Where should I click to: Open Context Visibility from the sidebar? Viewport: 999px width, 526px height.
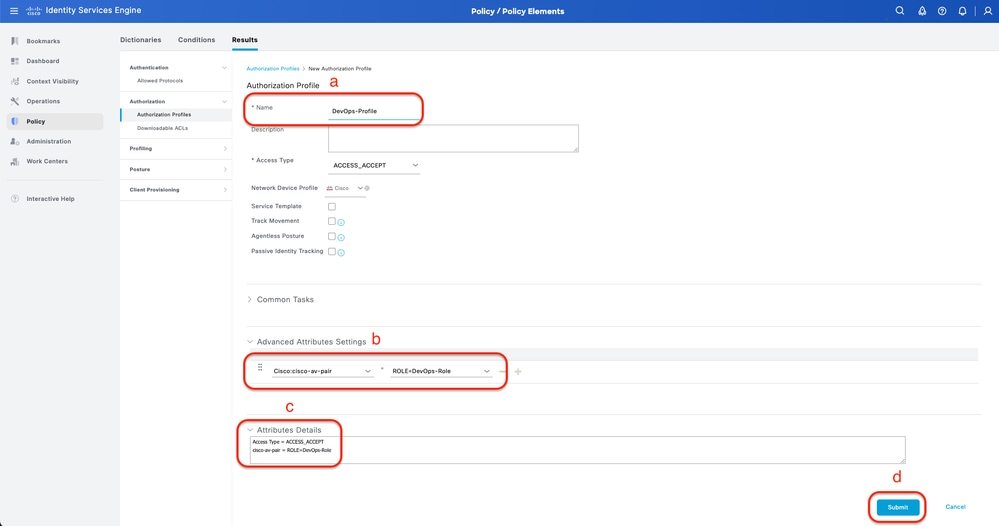click(x=52, y=82)
